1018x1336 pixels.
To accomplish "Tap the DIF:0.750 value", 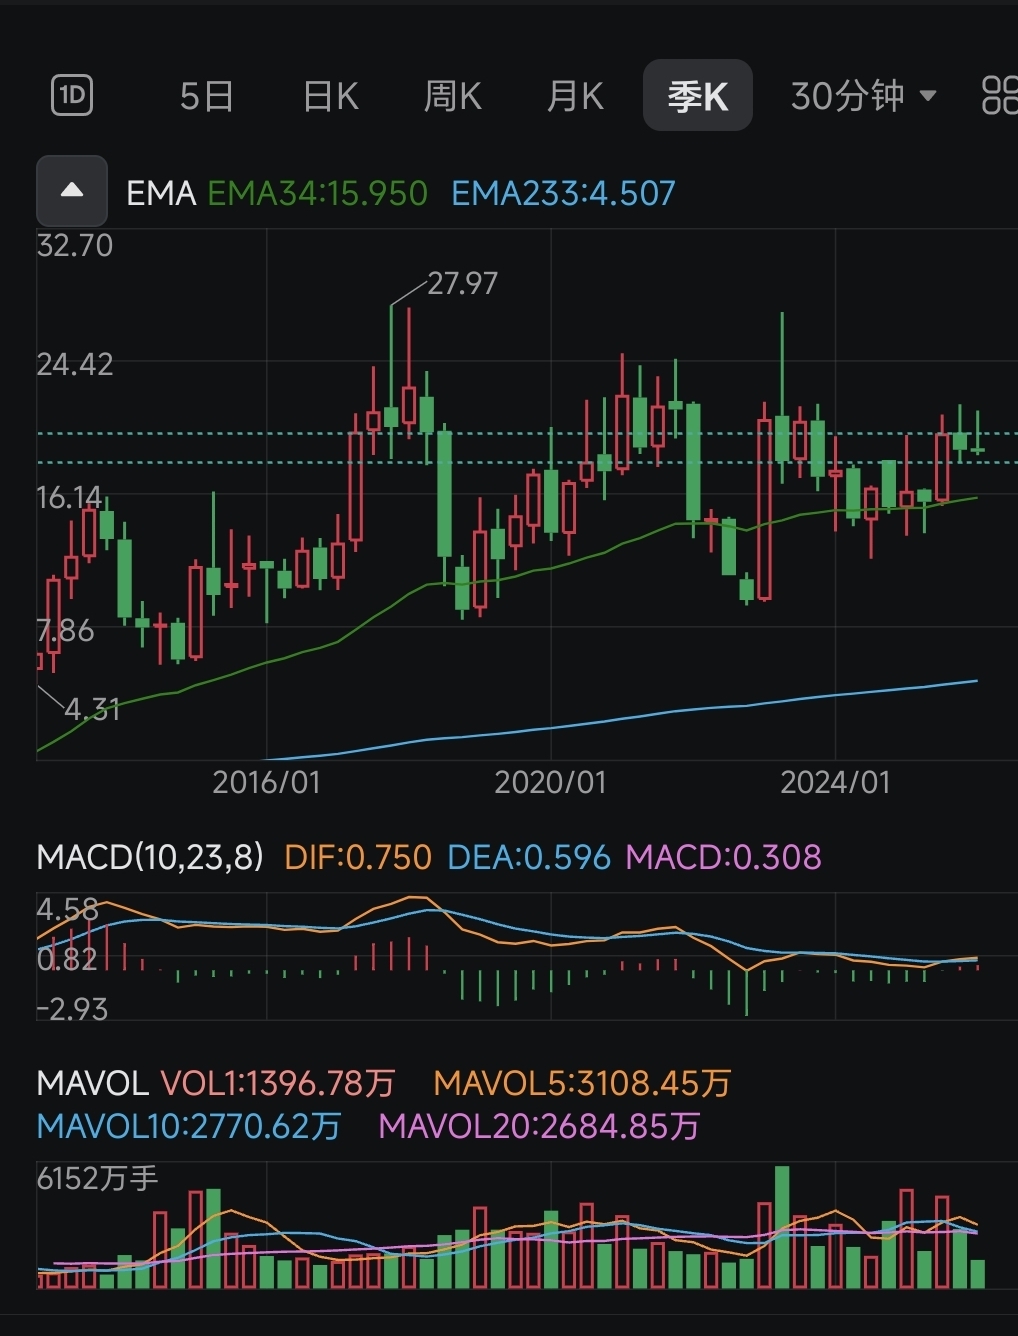I will pos(358,857).
